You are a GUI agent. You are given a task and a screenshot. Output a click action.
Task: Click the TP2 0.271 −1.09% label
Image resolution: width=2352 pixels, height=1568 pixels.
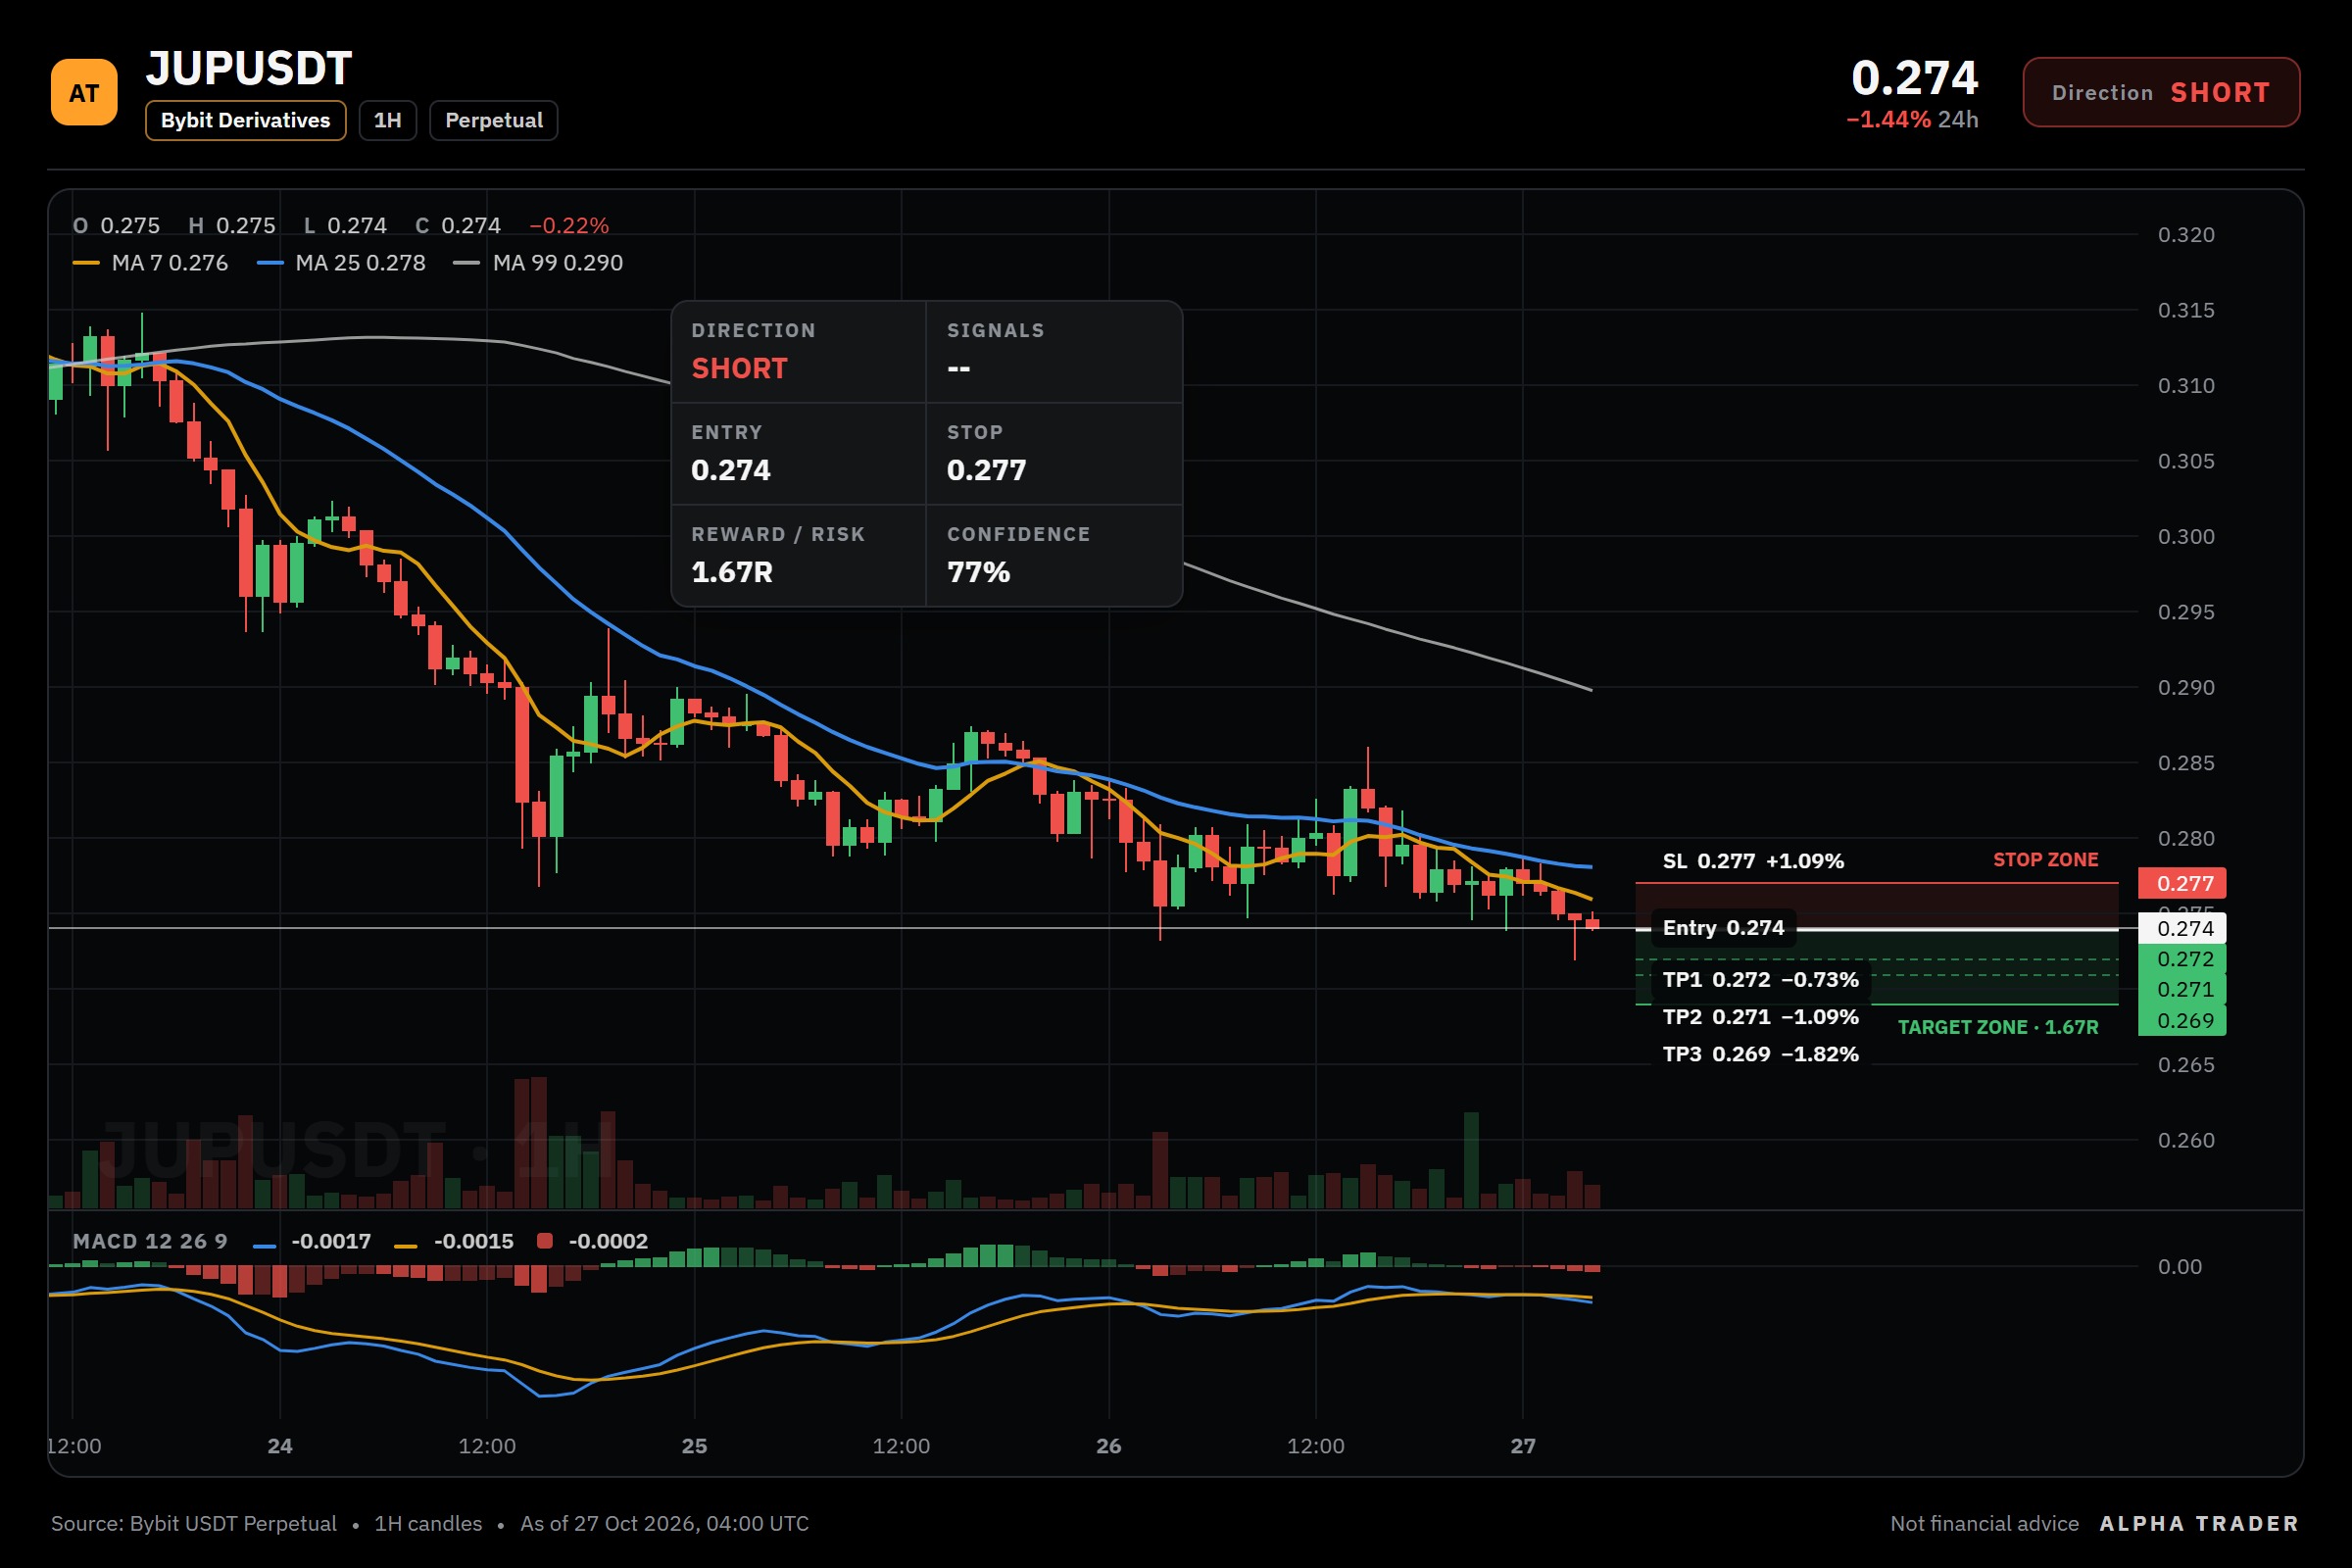[x=1760, y=1017]
